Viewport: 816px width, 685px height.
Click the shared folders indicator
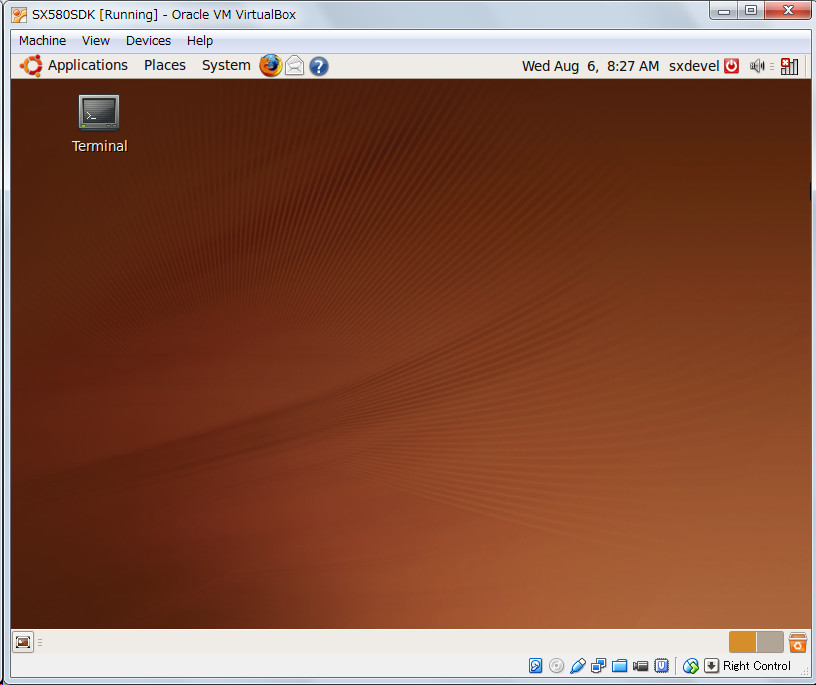pyautogui.click(x=619, y=666)
